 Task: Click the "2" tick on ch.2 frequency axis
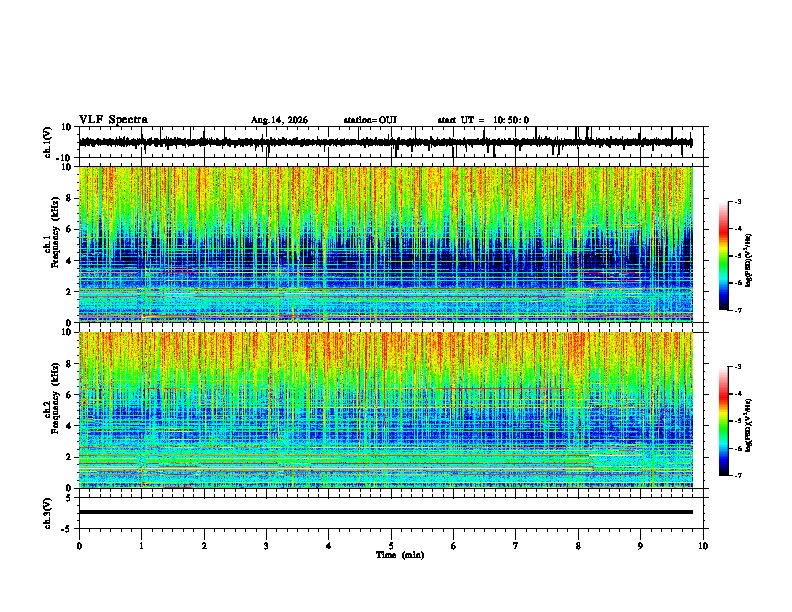coord(70,457)
